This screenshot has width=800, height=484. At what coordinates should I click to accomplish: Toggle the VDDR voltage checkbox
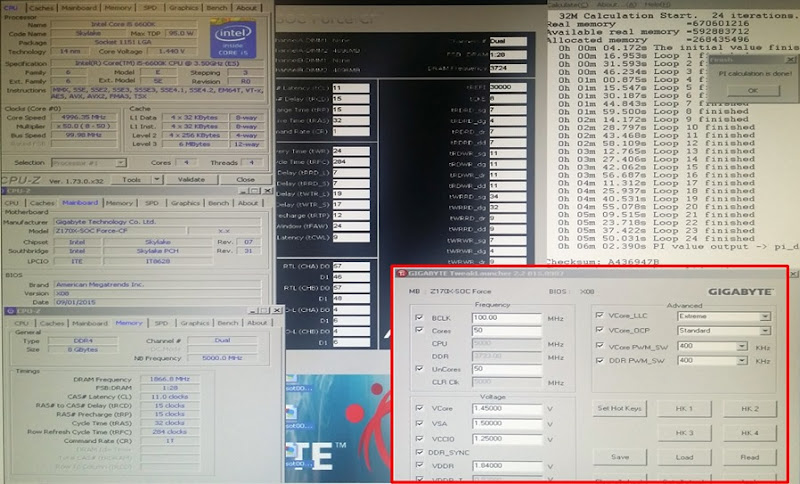(x=419, y=465)
